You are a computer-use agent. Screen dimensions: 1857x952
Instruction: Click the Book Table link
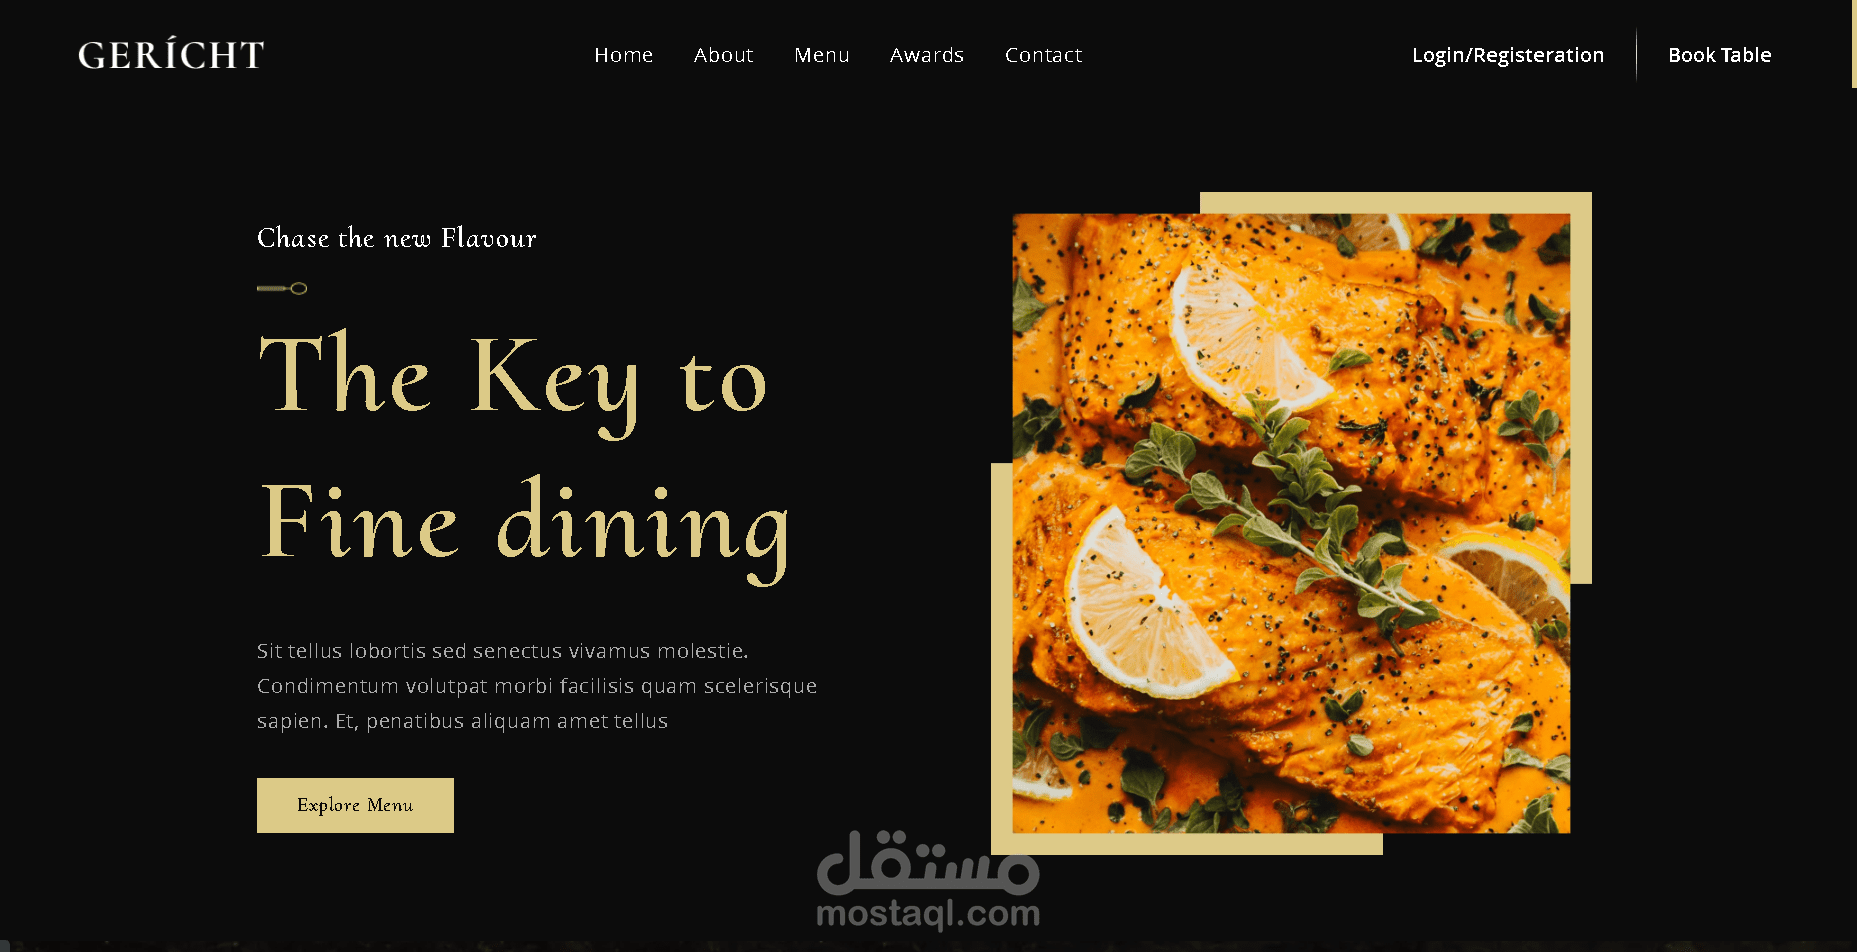point(1719,55)
